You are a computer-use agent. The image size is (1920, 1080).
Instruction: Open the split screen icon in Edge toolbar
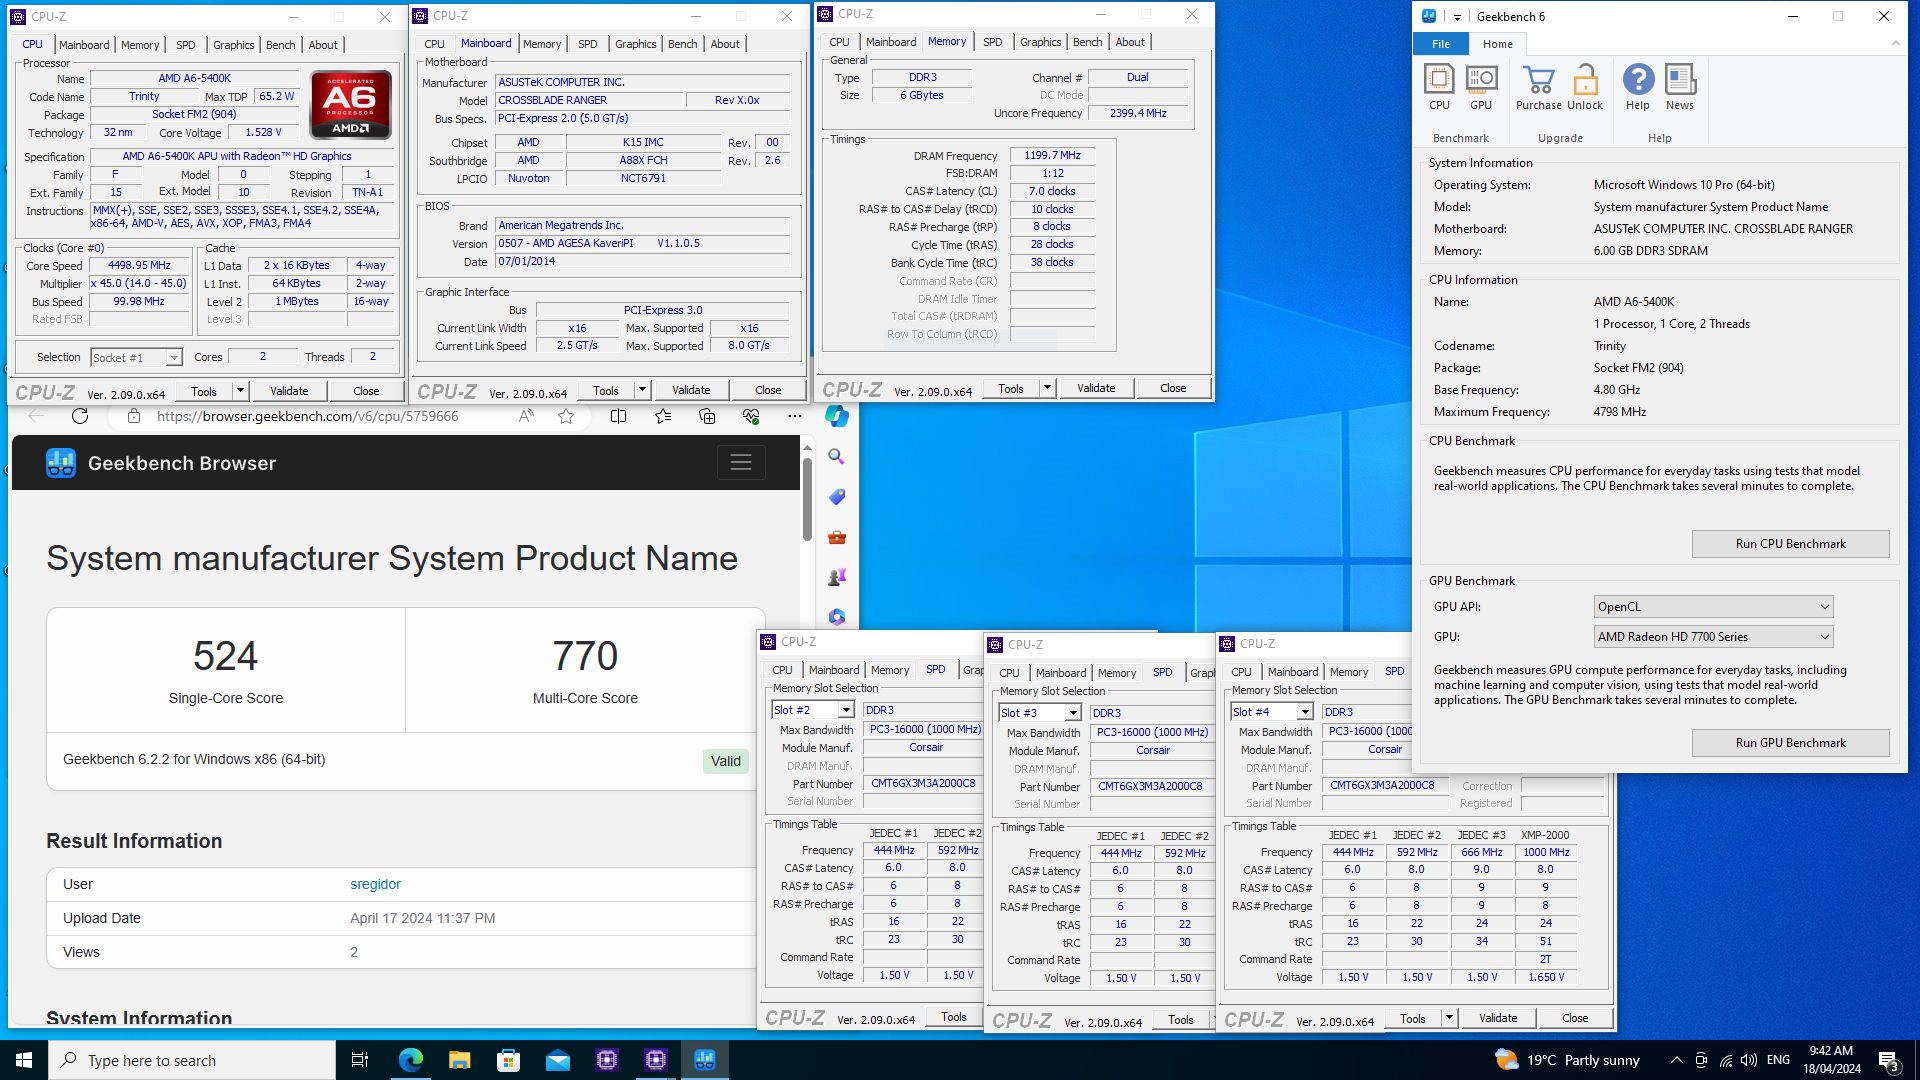[x=618, y=416]
